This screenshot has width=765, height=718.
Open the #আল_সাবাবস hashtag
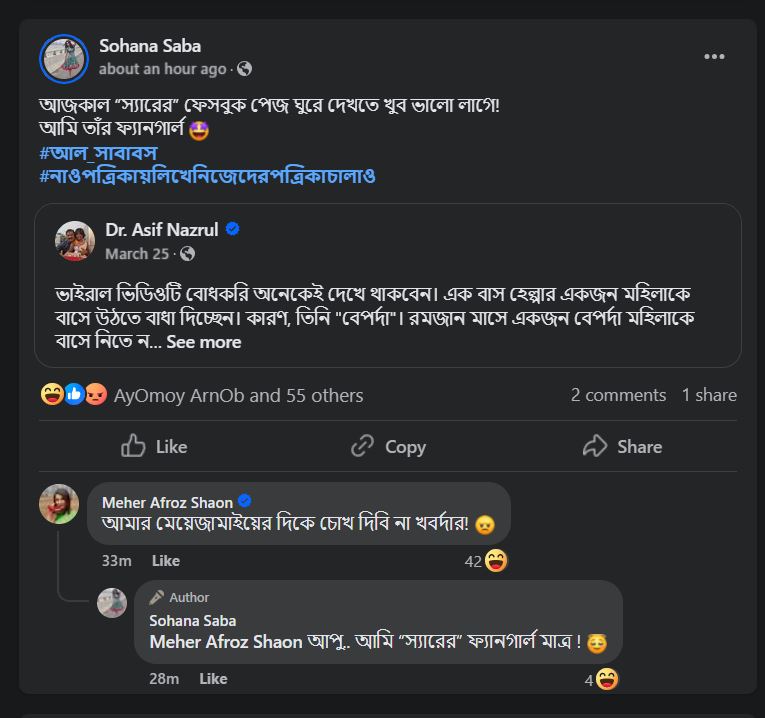coord(99,153)
